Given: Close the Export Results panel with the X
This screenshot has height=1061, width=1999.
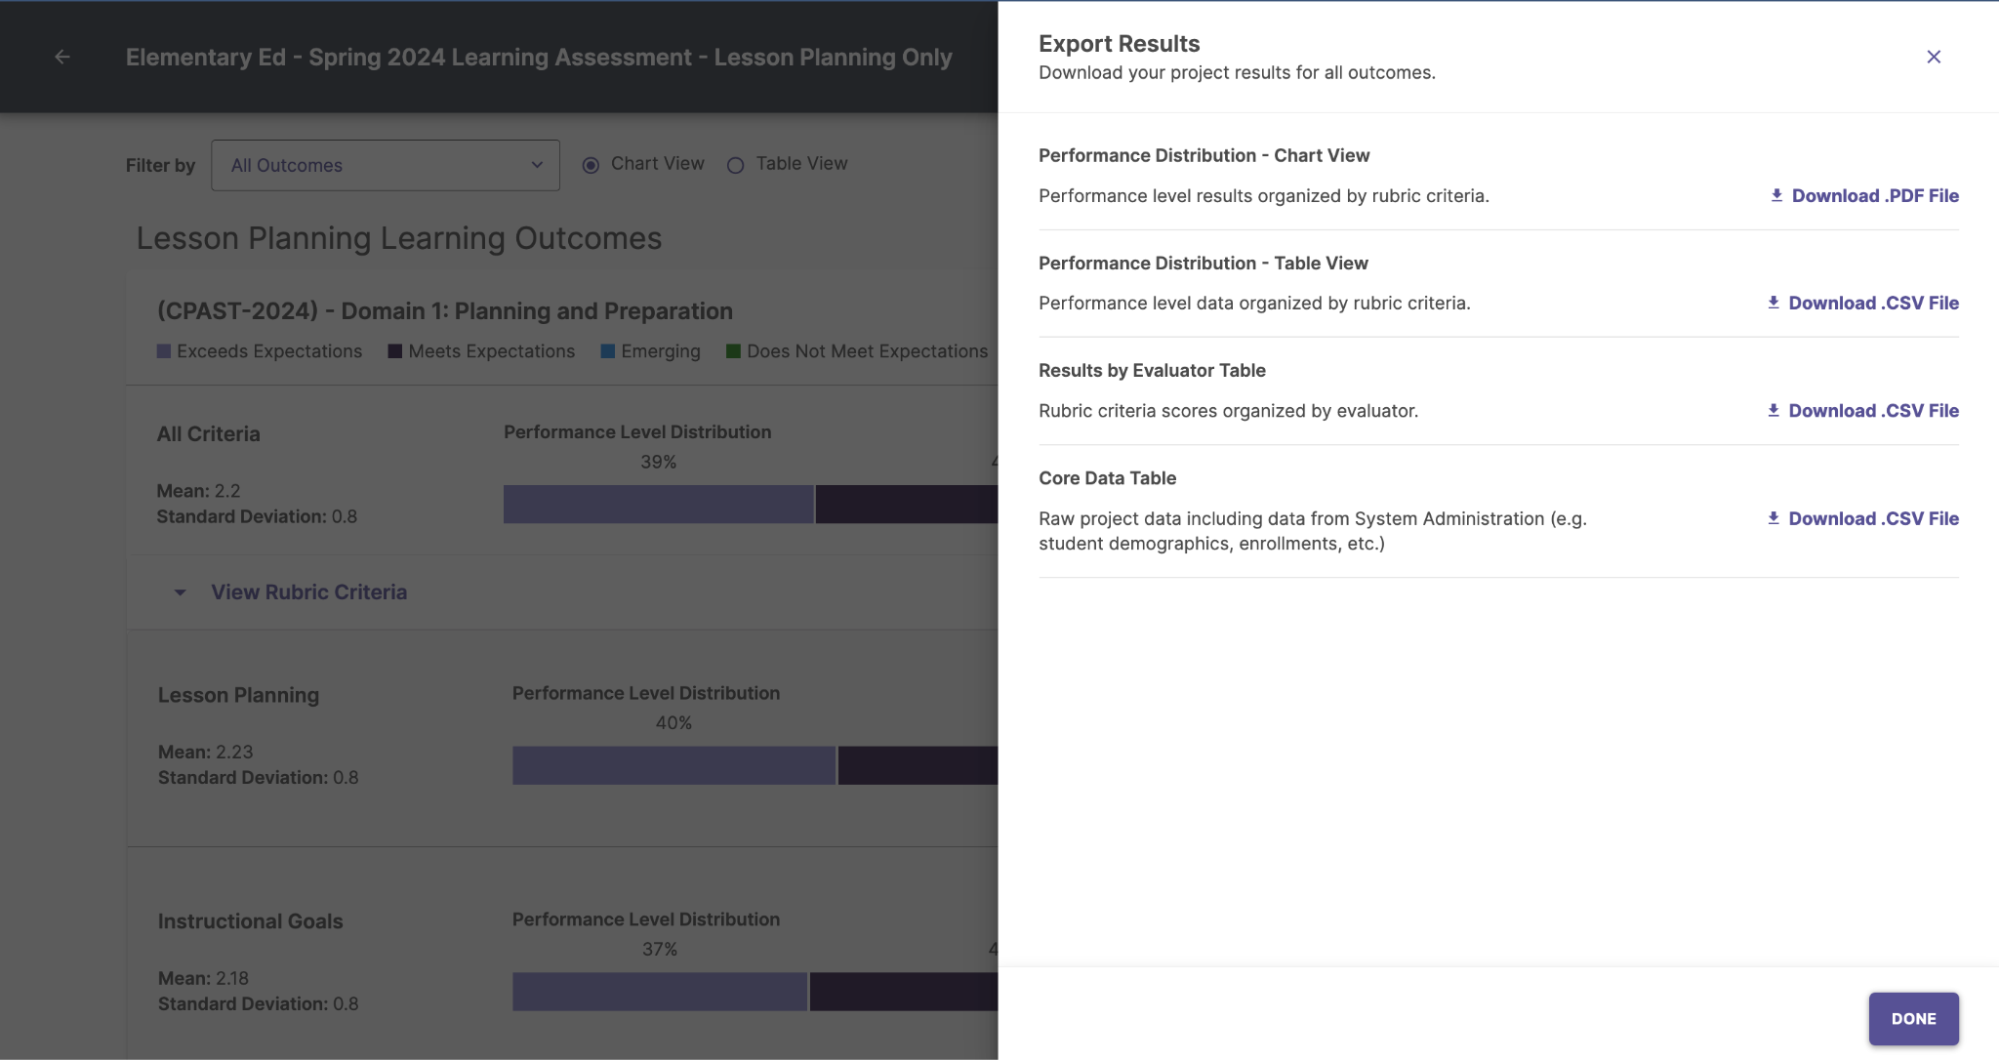Looking at the screenshot, I should coord(1934,57).
